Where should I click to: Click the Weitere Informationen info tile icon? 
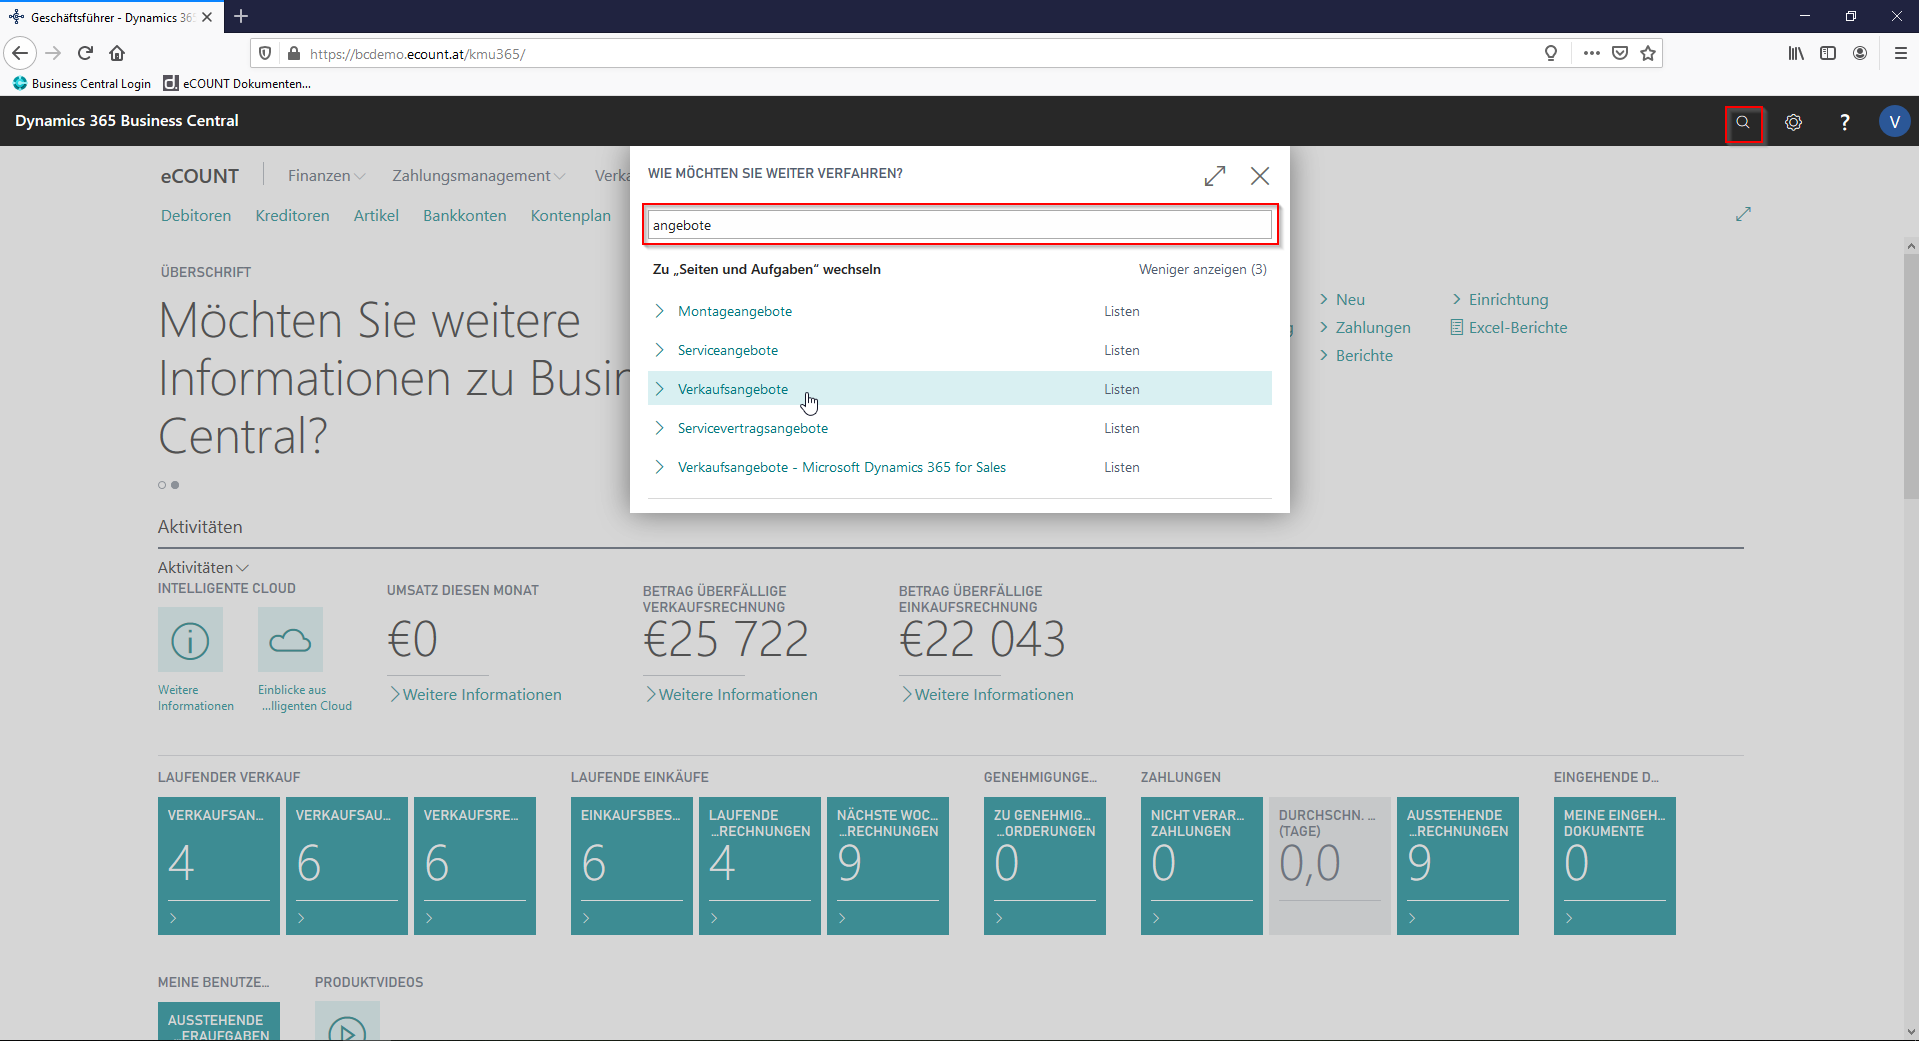190,640
